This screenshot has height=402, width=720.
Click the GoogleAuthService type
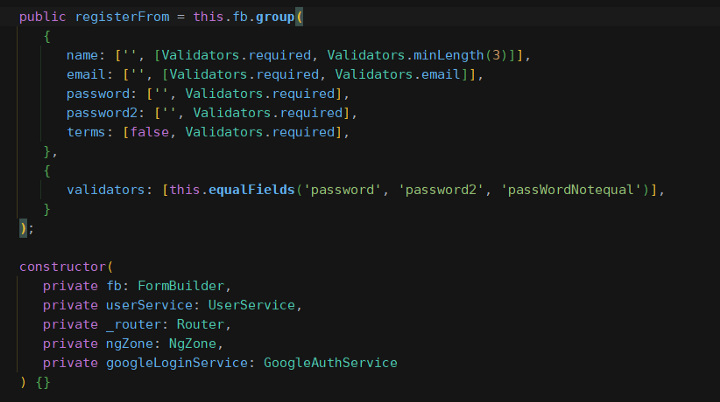point(330,362)
